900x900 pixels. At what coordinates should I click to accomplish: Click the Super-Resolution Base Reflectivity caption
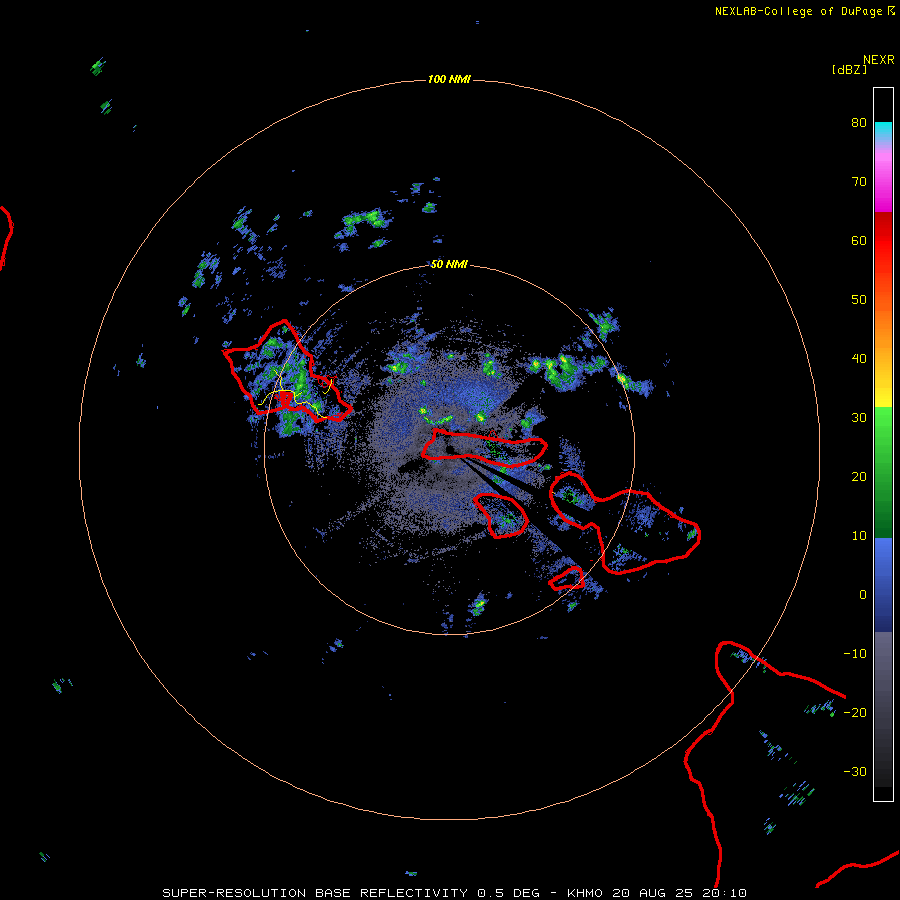tap(454, 893)
